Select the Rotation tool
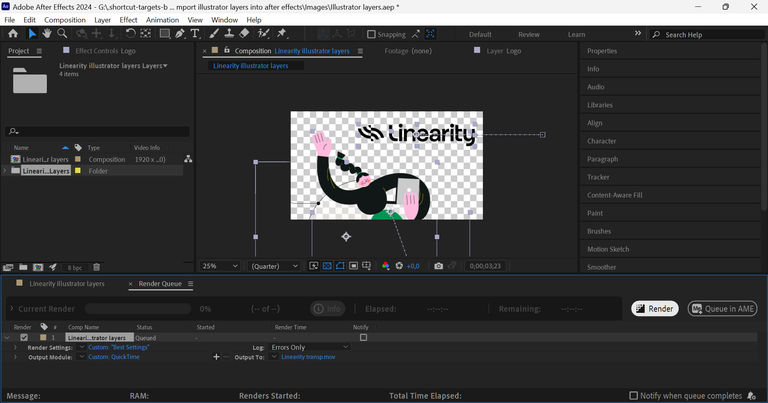Image resolution: width=768 pixels, height=403 pixels. [x=130, y=34]
